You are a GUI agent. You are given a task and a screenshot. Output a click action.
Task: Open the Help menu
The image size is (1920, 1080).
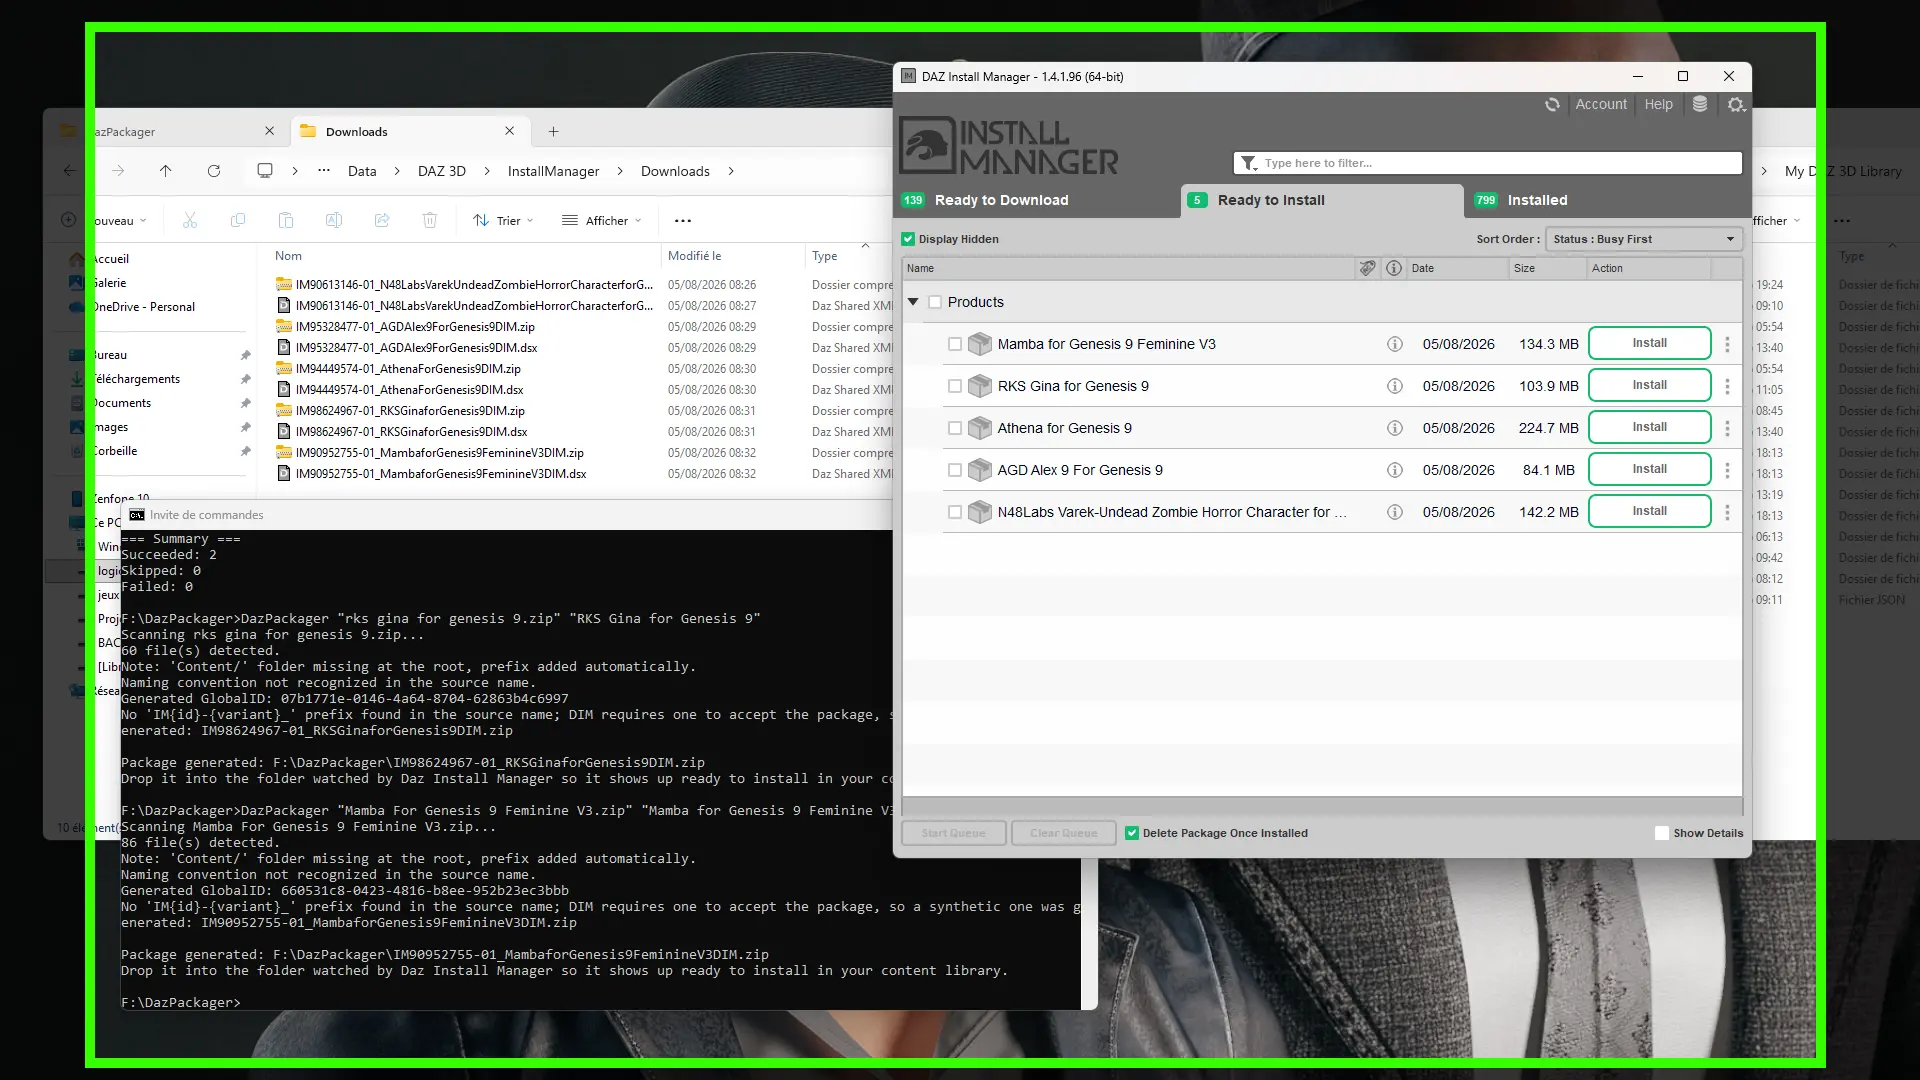tap(1658, 104)
